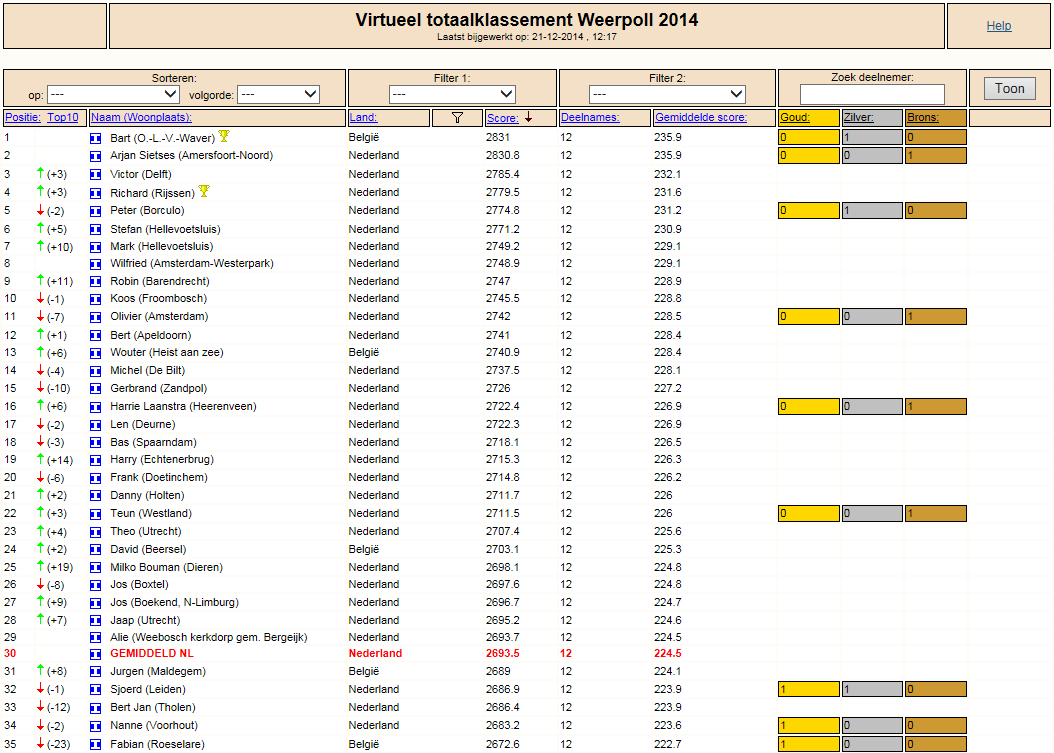1054x753 pixels.
Task: Click the Top10 header link
Action: 63,117
